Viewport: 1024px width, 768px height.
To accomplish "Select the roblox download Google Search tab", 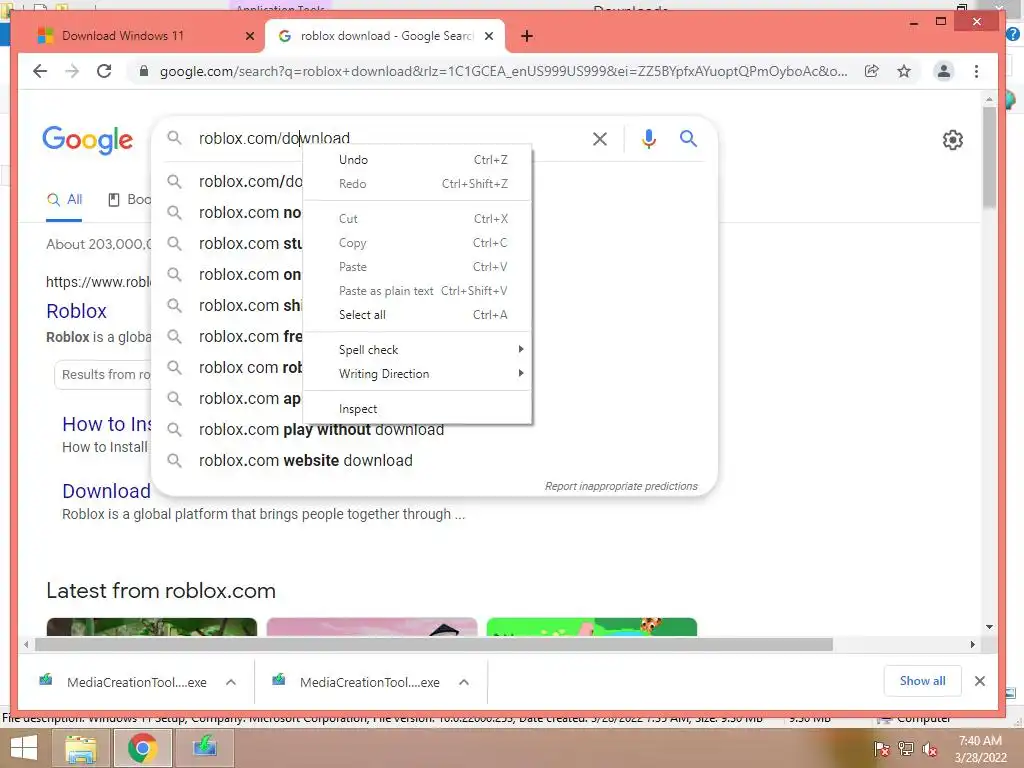I will 385,36.
